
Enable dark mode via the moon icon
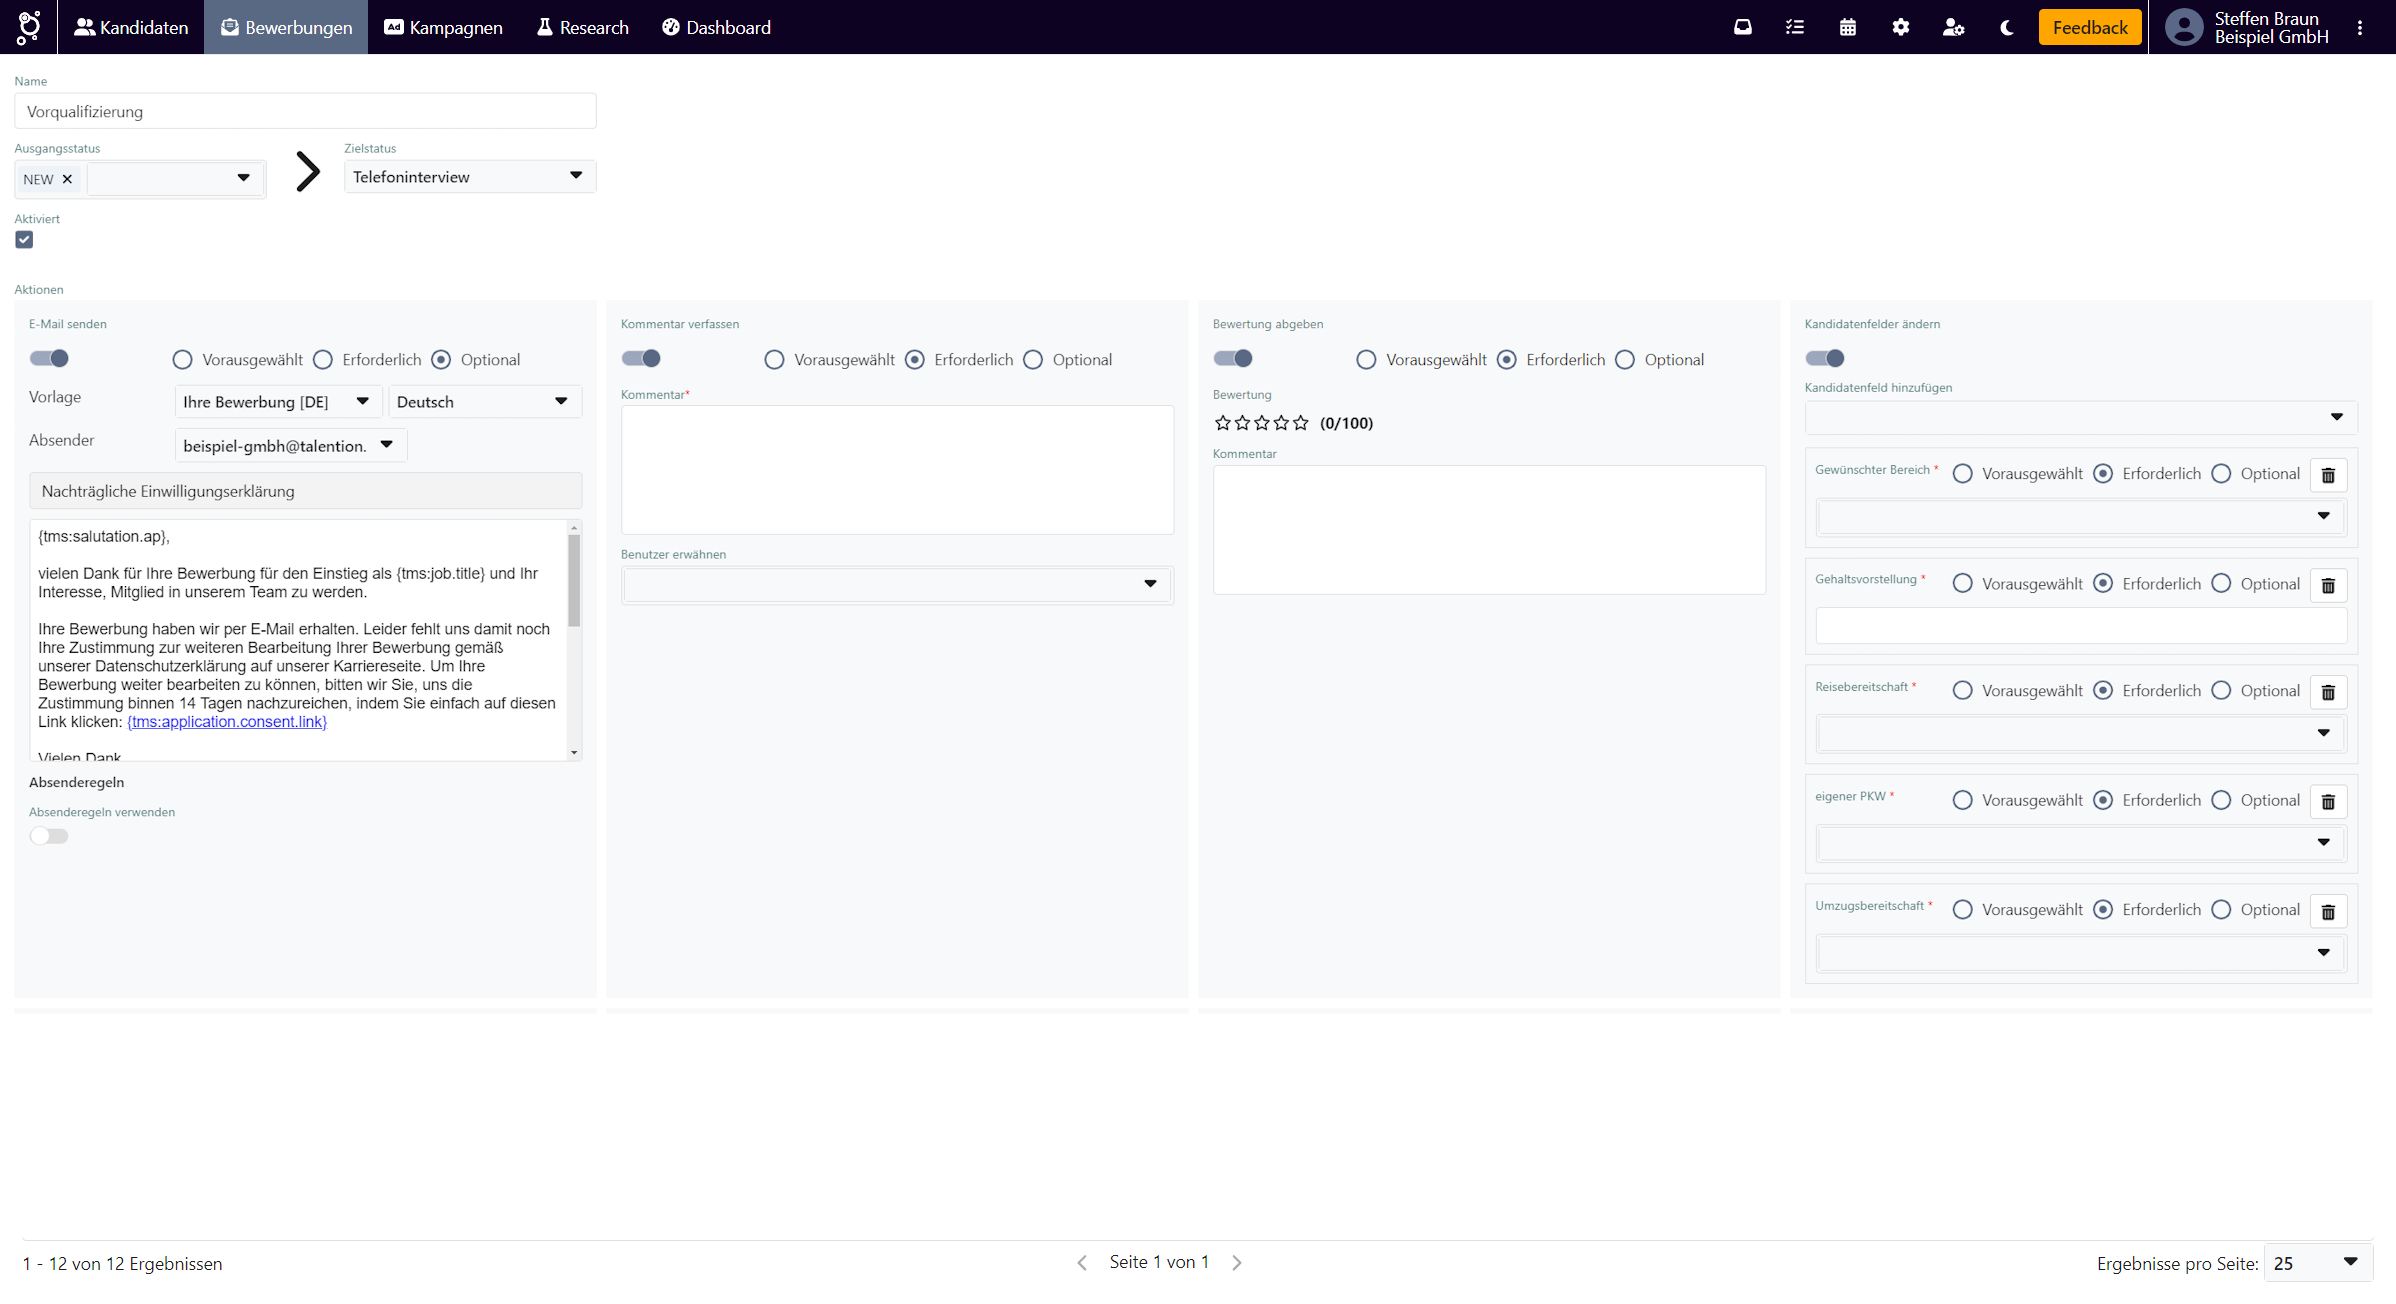tap(2006, 27)
